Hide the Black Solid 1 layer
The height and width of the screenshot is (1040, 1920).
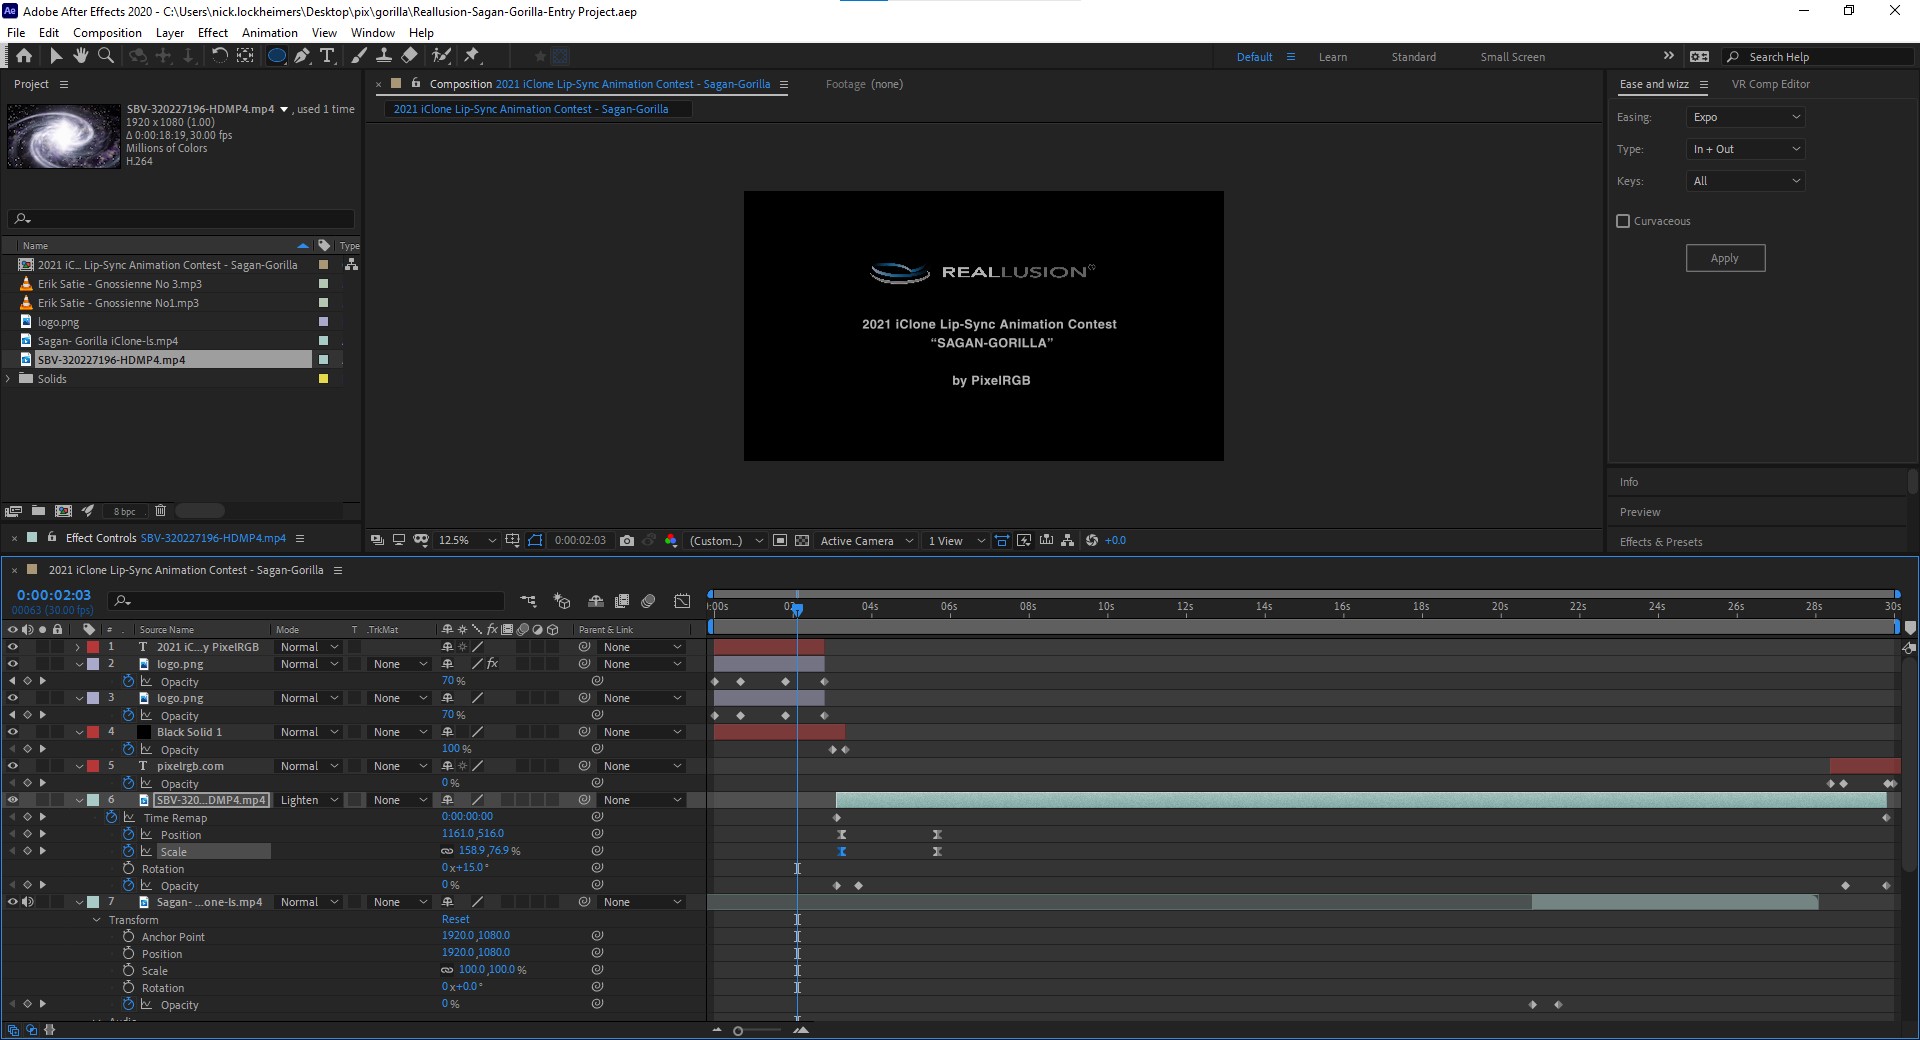point(13,732)
